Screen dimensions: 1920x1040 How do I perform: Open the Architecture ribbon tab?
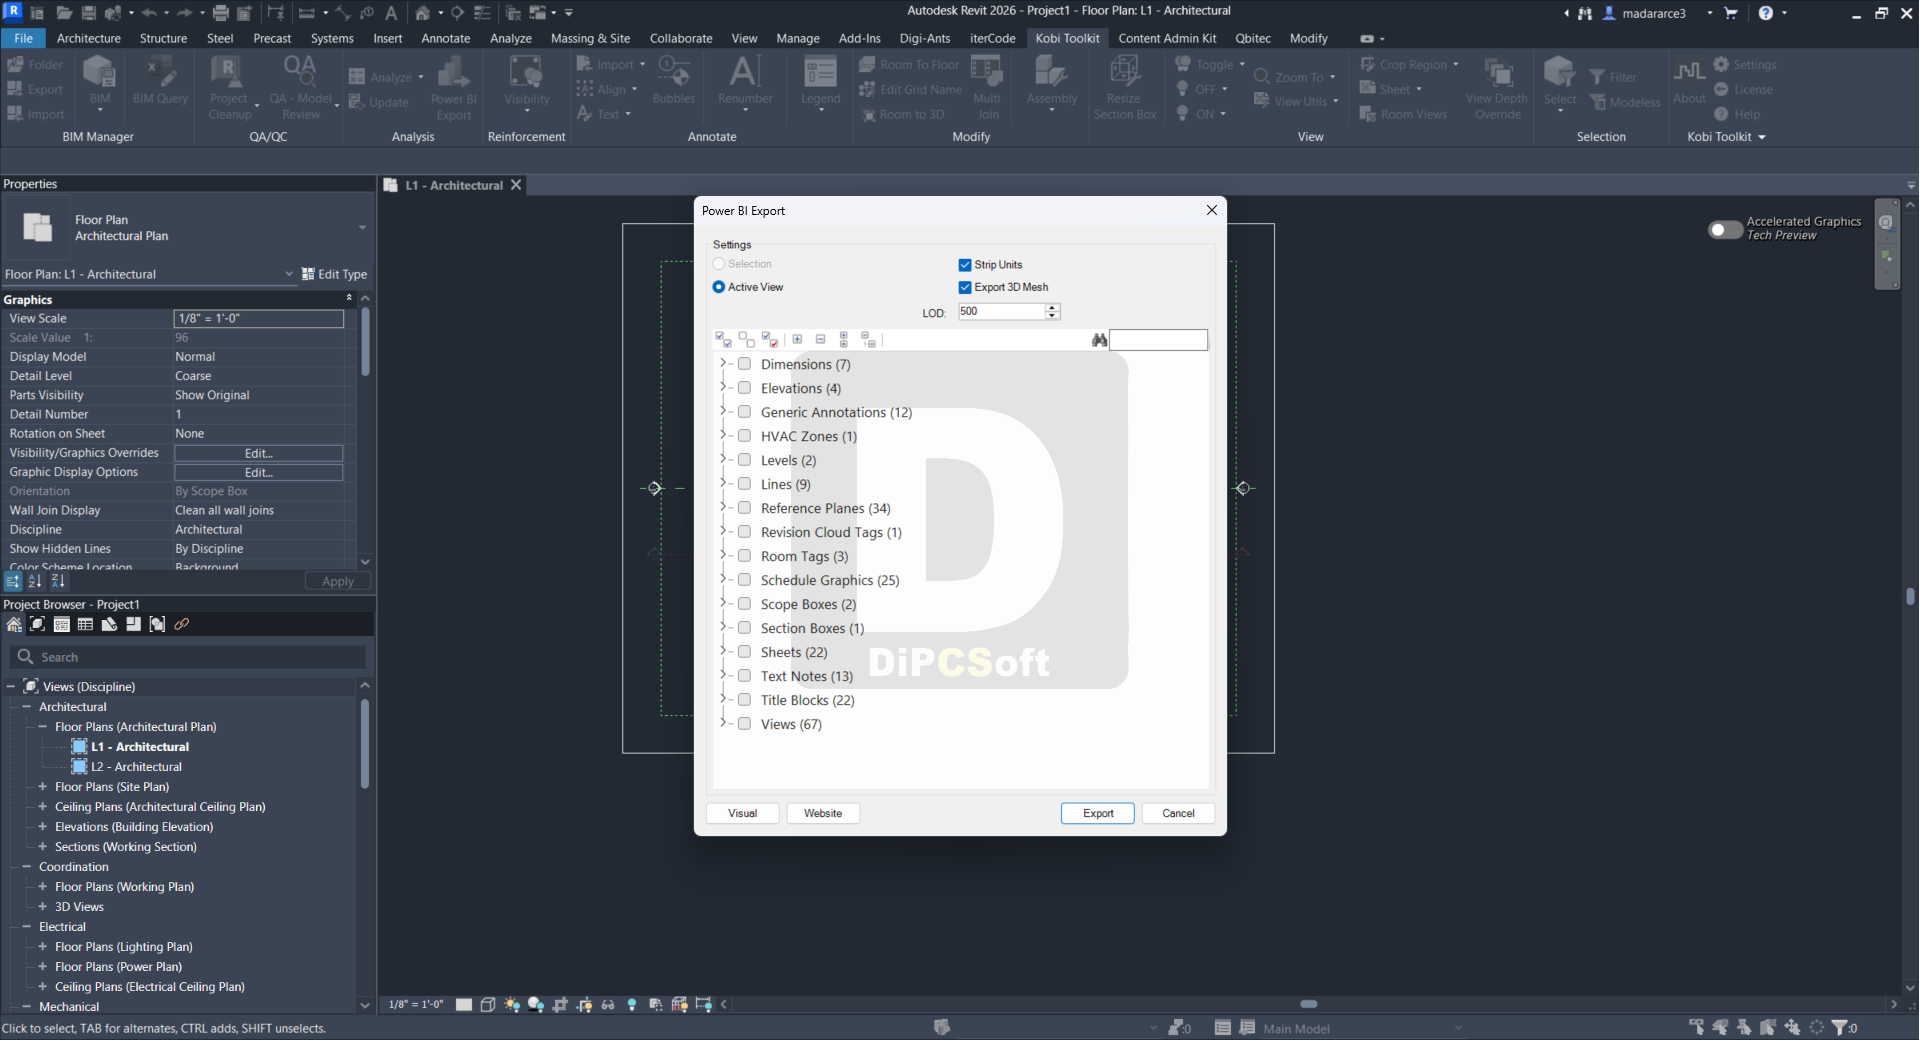pyautogui.click(x=88, y=38)
